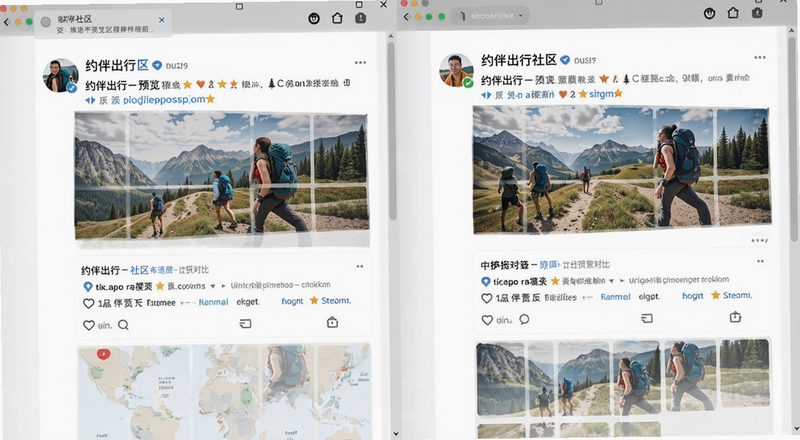
Task: Click the play arrow in tik.apo row
Action: (223, 286)
